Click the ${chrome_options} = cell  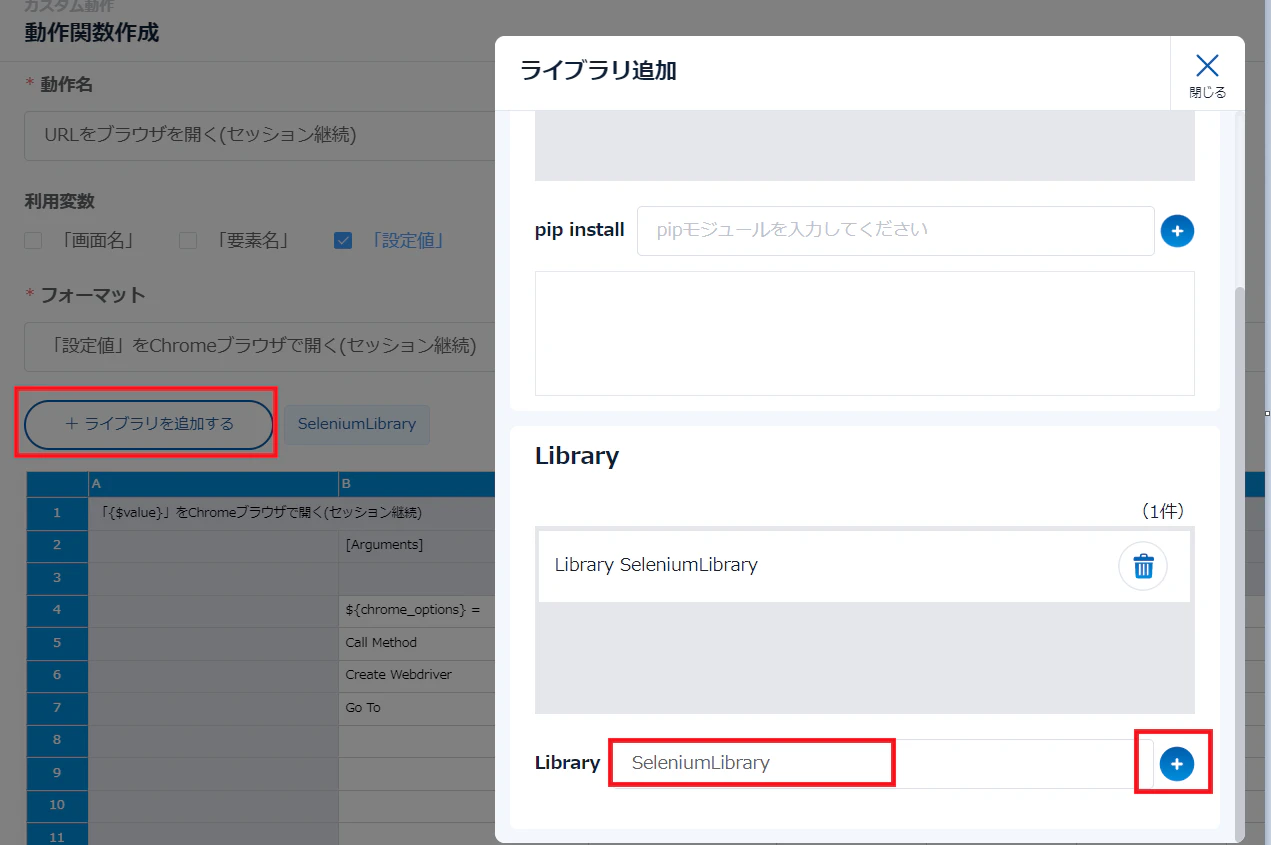[x=417, y=610]
